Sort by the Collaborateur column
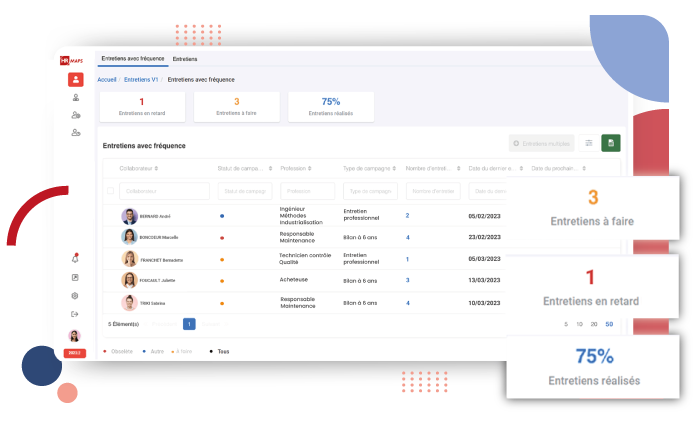This screenshot has height=424, width=693. (139, 168)
